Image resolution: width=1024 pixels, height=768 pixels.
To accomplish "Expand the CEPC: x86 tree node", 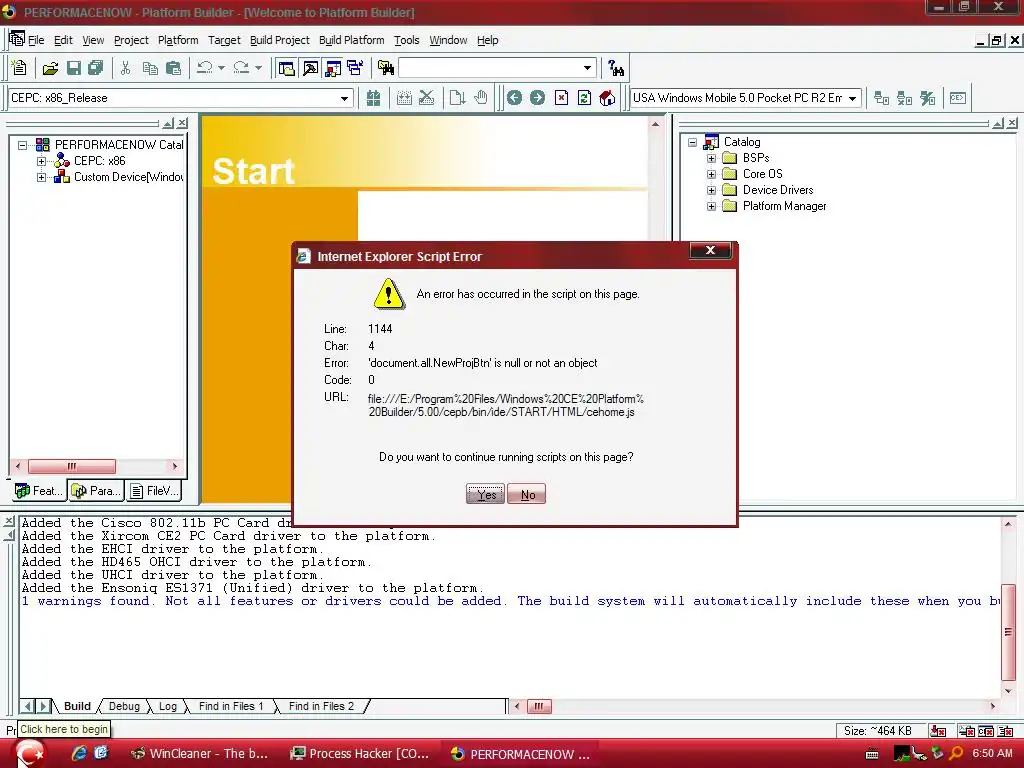I will (41, 161).
